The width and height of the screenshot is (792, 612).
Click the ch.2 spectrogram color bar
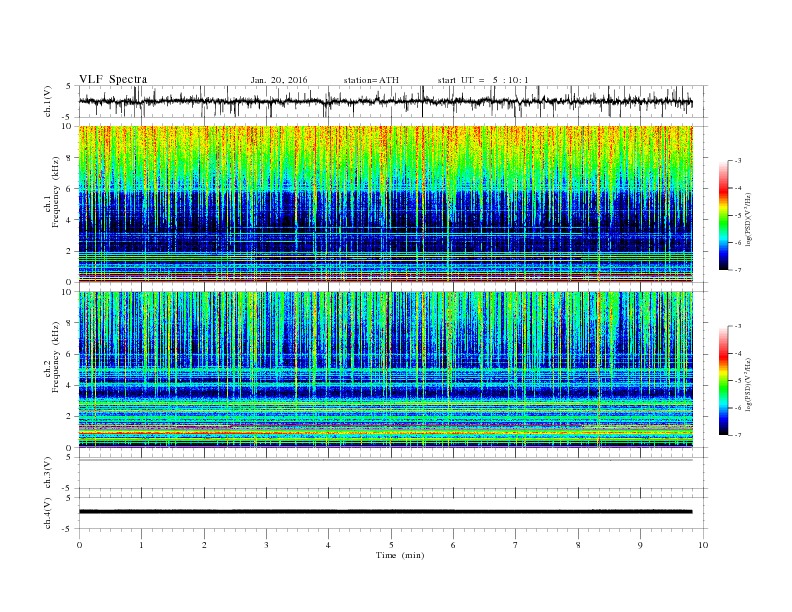(724, 381)
